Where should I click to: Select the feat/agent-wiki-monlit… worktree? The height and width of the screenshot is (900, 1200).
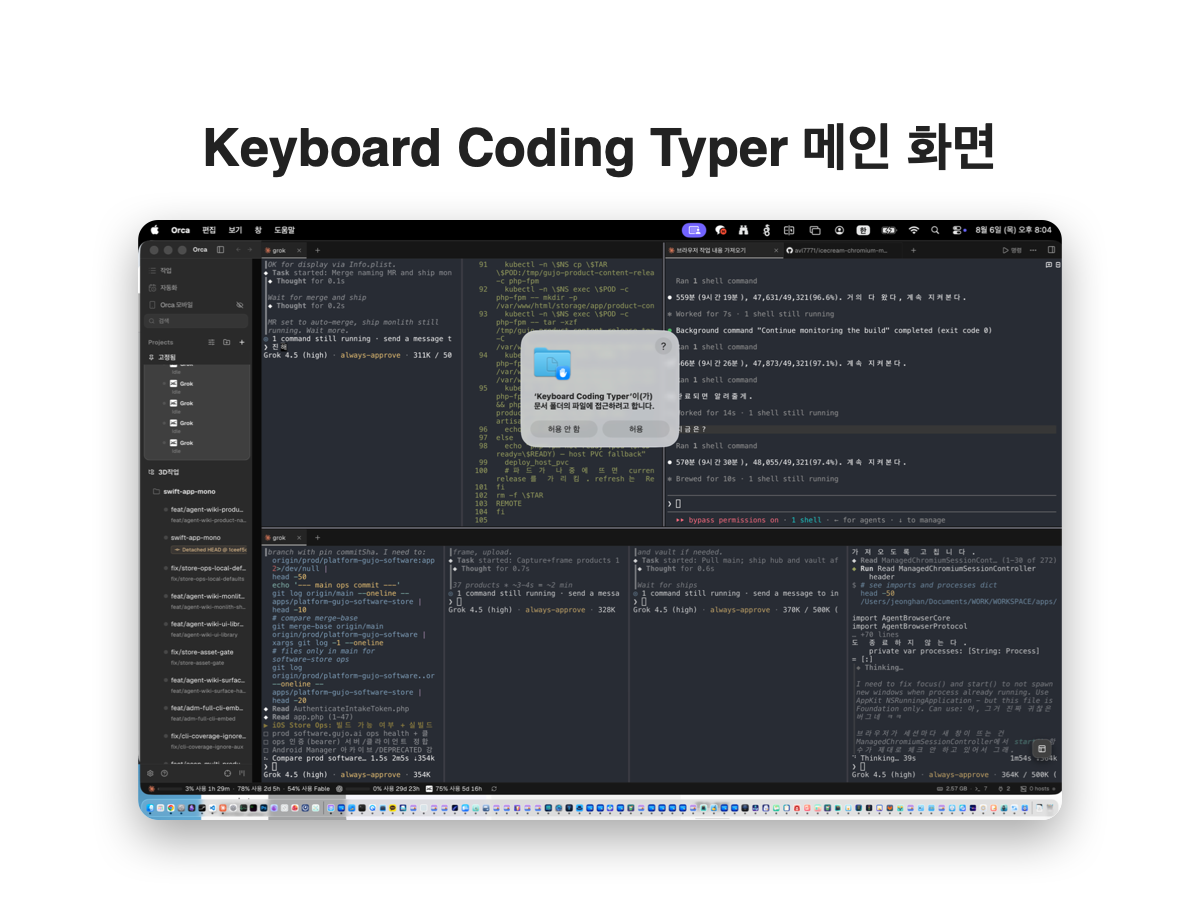205,600
